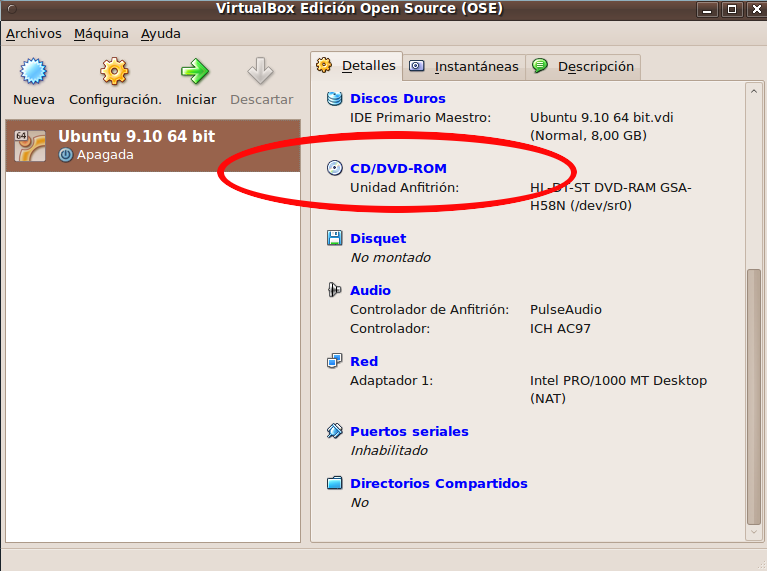Click the Nueva blue starburst icon
Viewport: 767px width, 571px height.
pos(33,71)
